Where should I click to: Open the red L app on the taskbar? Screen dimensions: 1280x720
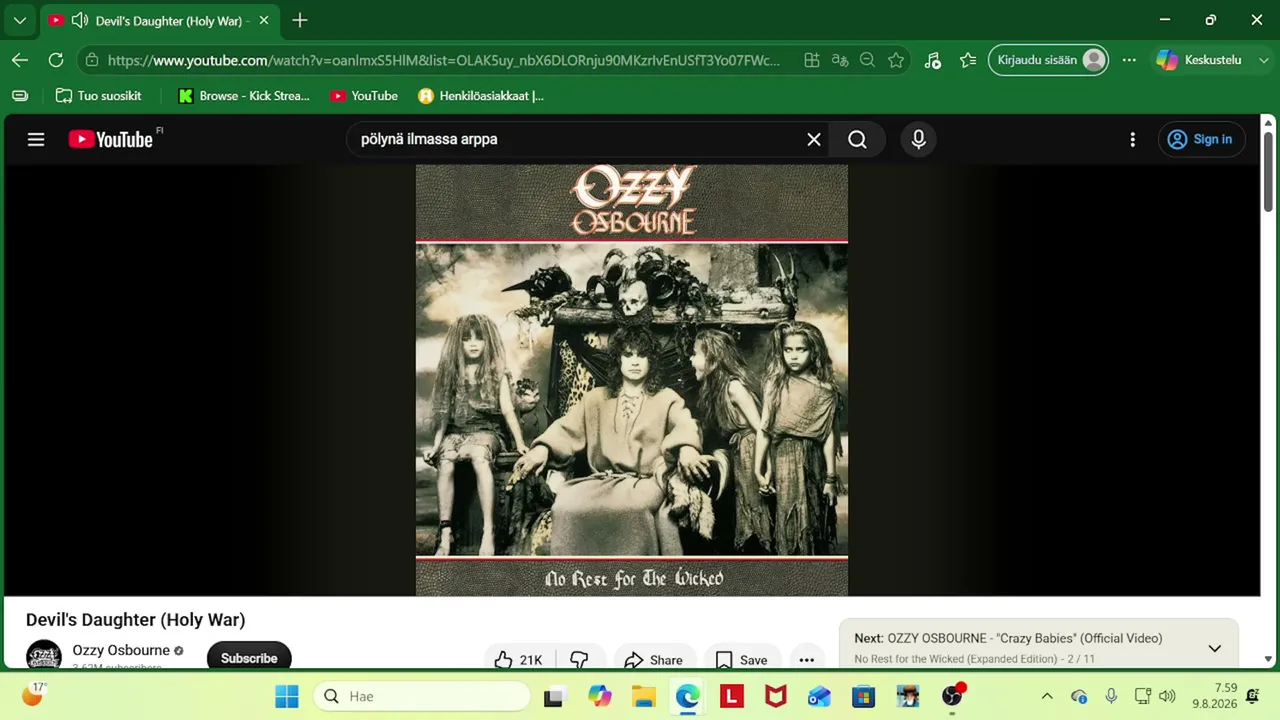tap(732, 696)
